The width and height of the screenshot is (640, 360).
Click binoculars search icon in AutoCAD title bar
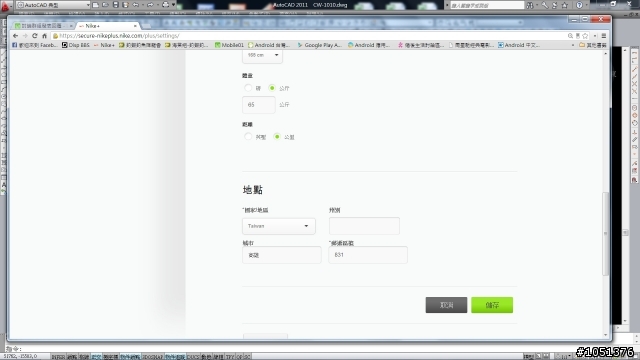(530, 5)
